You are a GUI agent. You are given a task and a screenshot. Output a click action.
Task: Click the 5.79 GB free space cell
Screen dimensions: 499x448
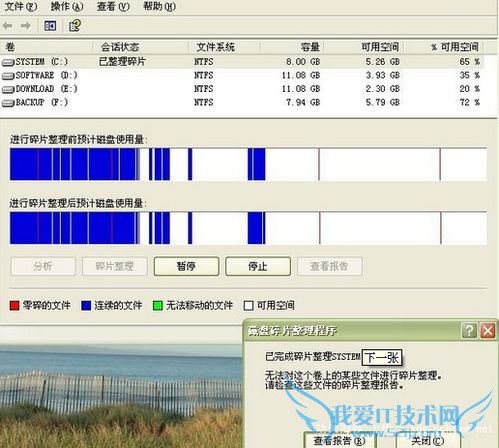pos(382,102)
